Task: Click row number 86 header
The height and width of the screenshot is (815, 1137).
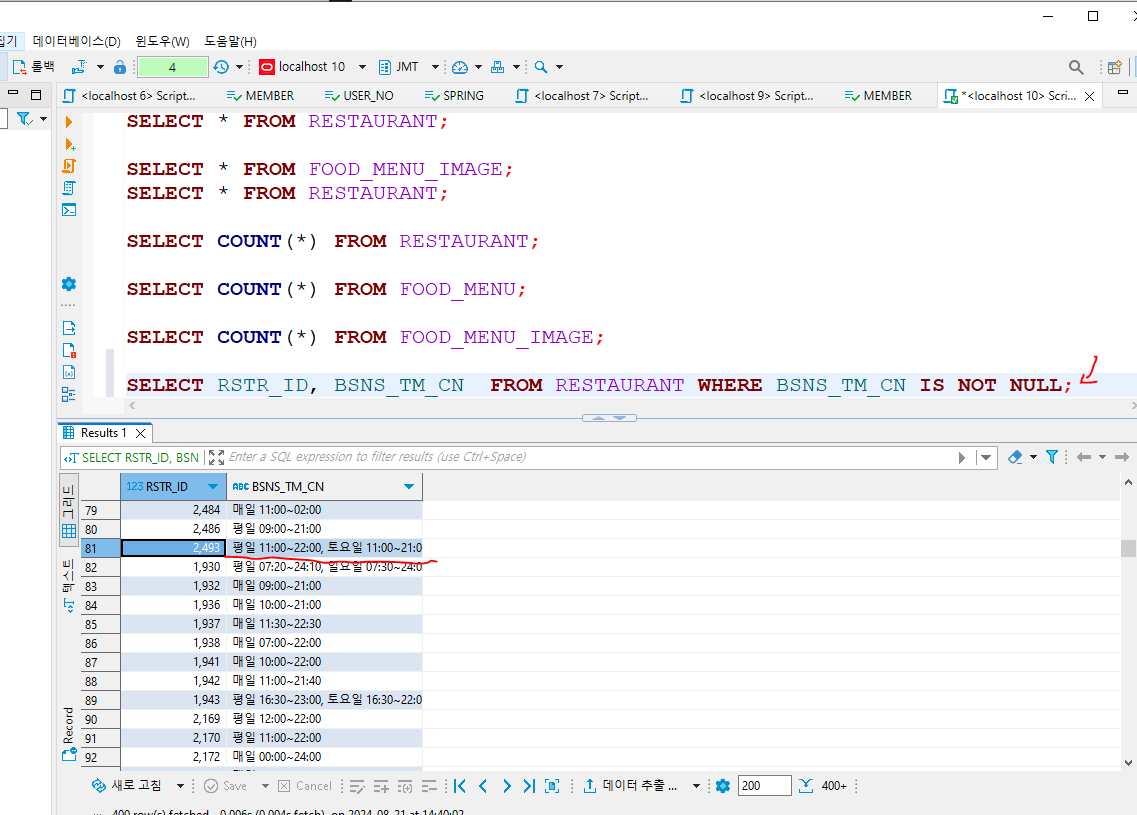Action: pyautogui.click(x=100, y=643)
